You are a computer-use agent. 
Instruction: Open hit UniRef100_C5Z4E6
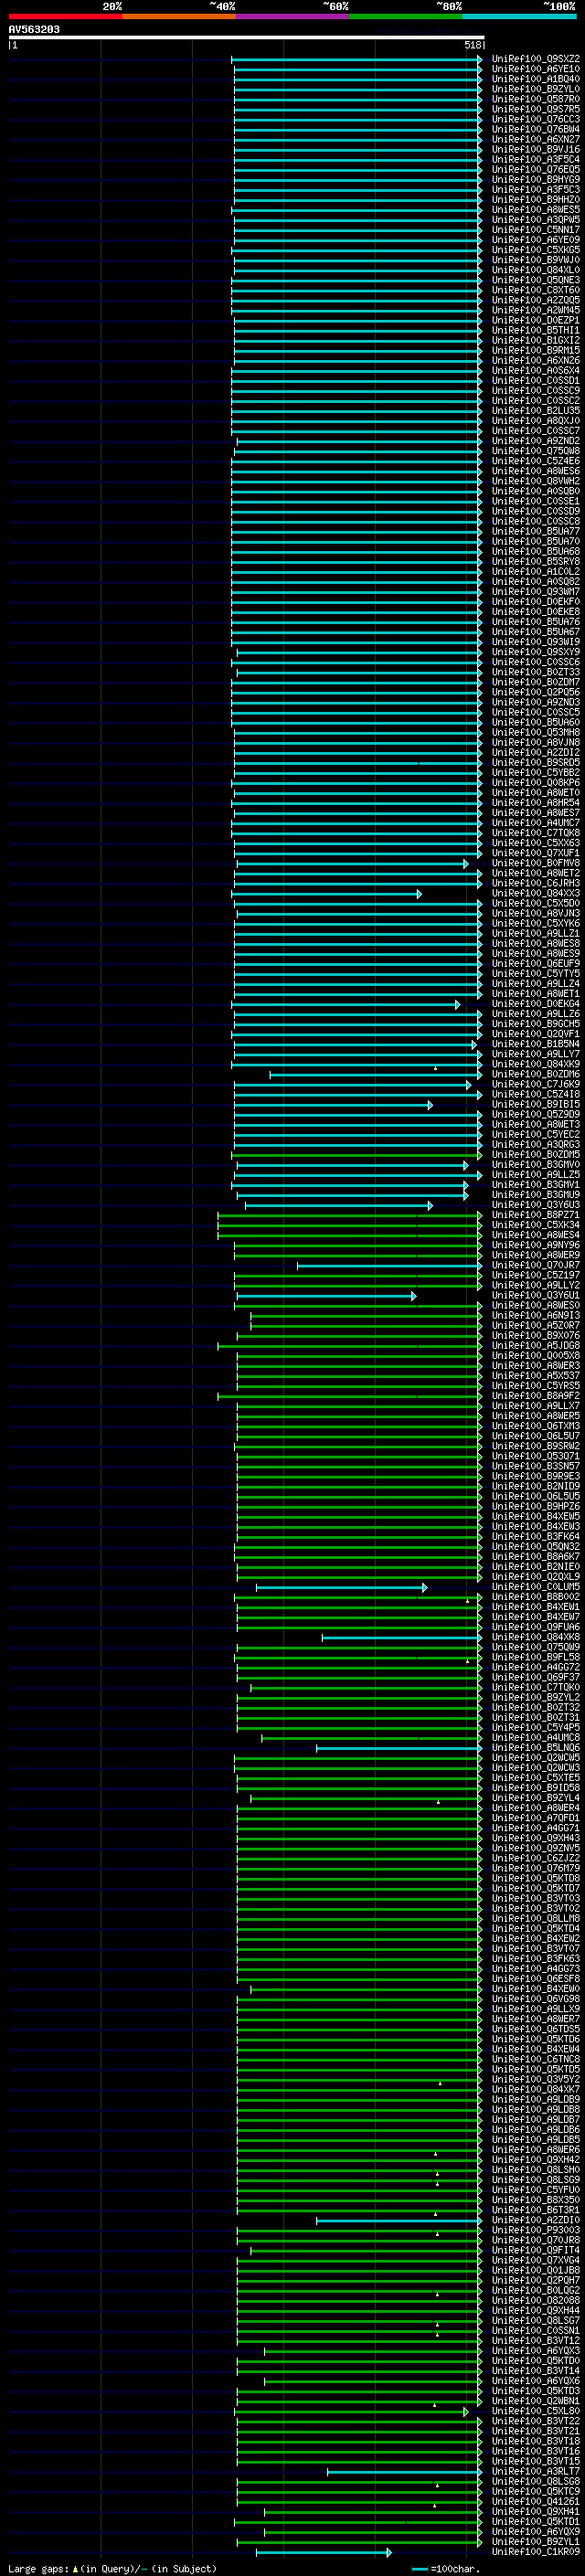point(536,461)
